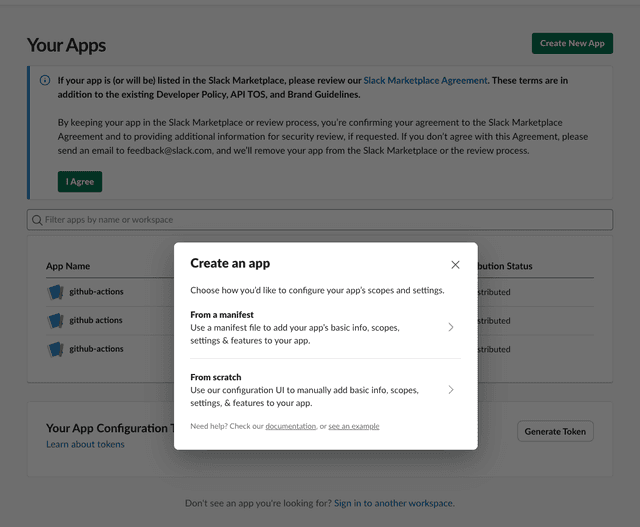The image size is (640, 527).
Task: Click the Generate Token button
Action: point(555,431)
